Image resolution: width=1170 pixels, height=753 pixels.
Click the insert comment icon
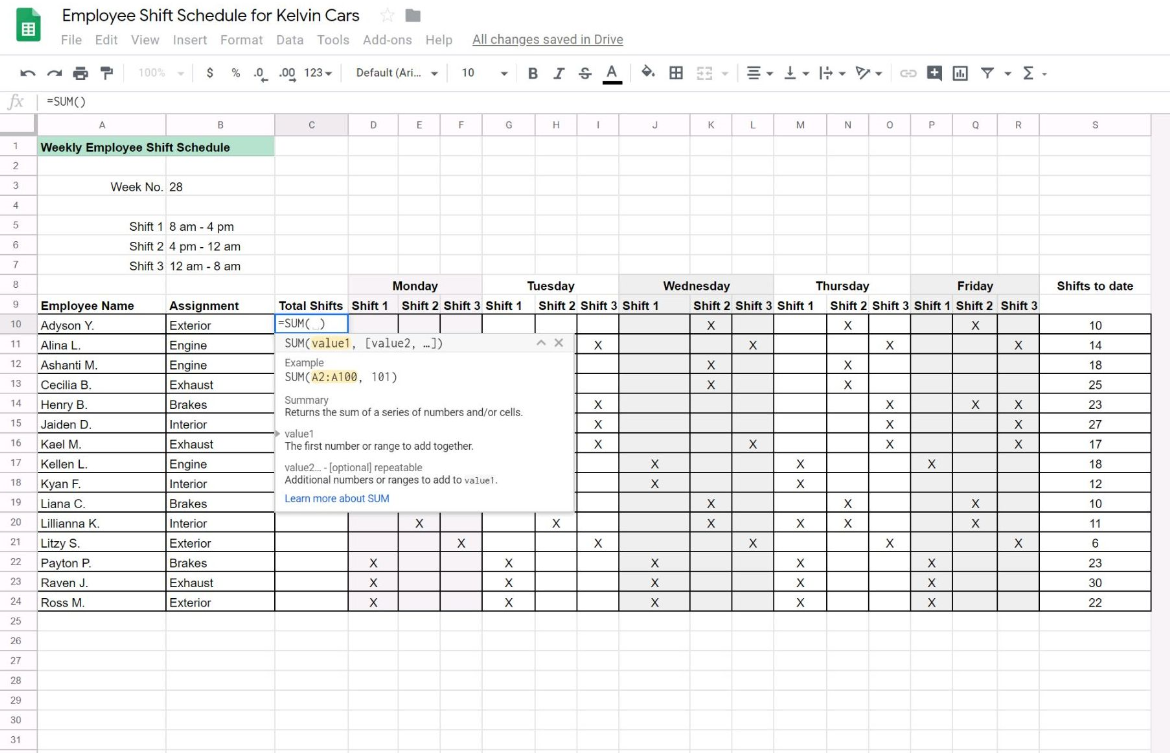(x=934, y=73)
